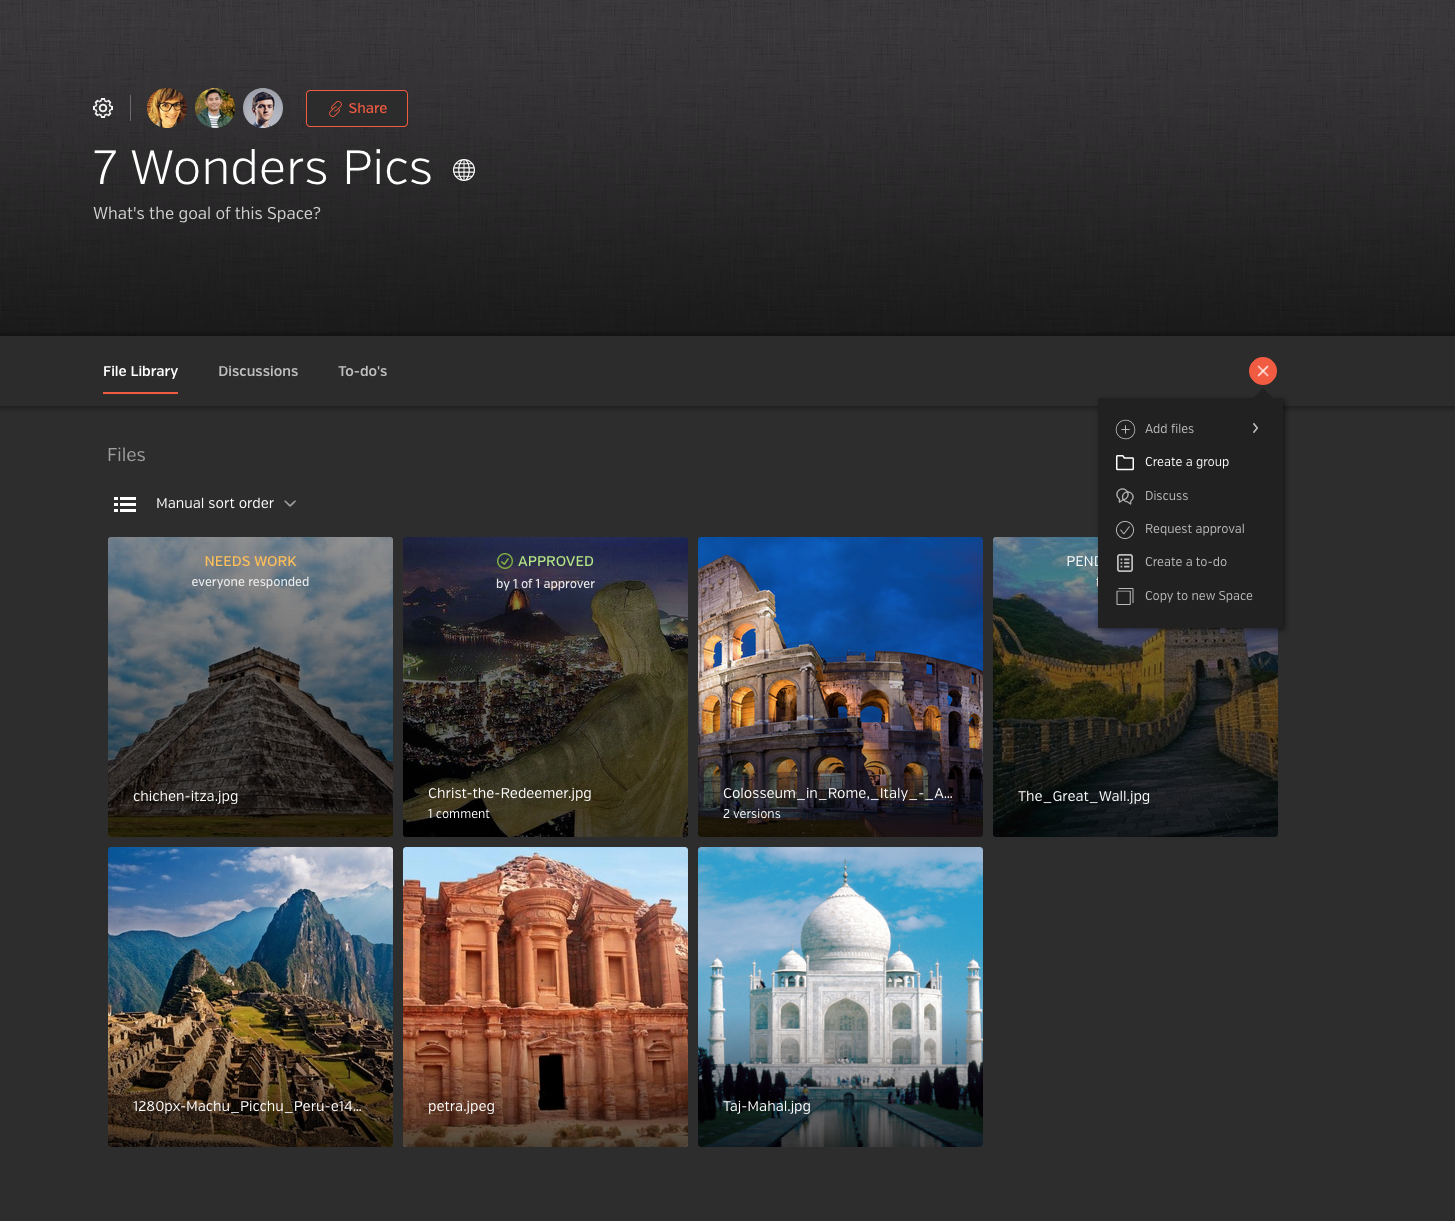Choose Add files from the menu
The image size is (1455, 1221).
(1190, 429)
